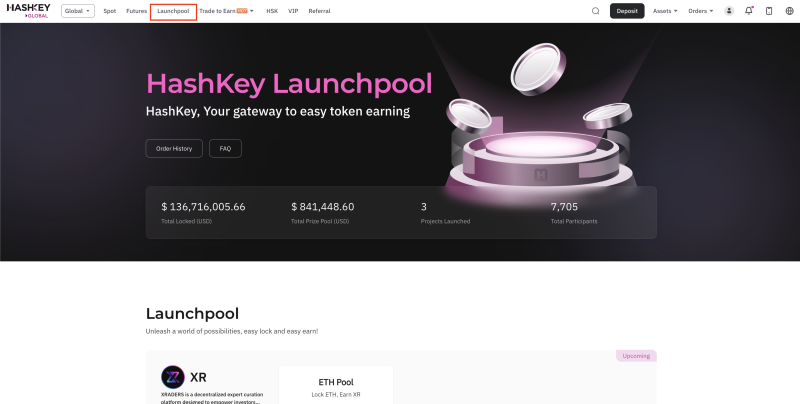Expand the Trade to Earn menu
This screenshot has width=800, height=404.
point(227,11)
